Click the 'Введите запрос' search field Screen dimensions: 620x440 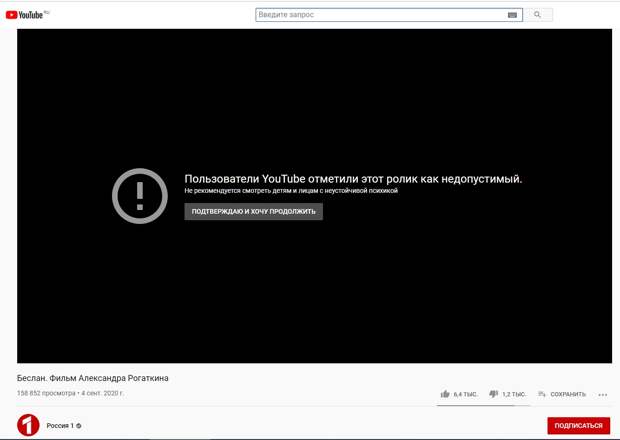click(x=380, y=15)
